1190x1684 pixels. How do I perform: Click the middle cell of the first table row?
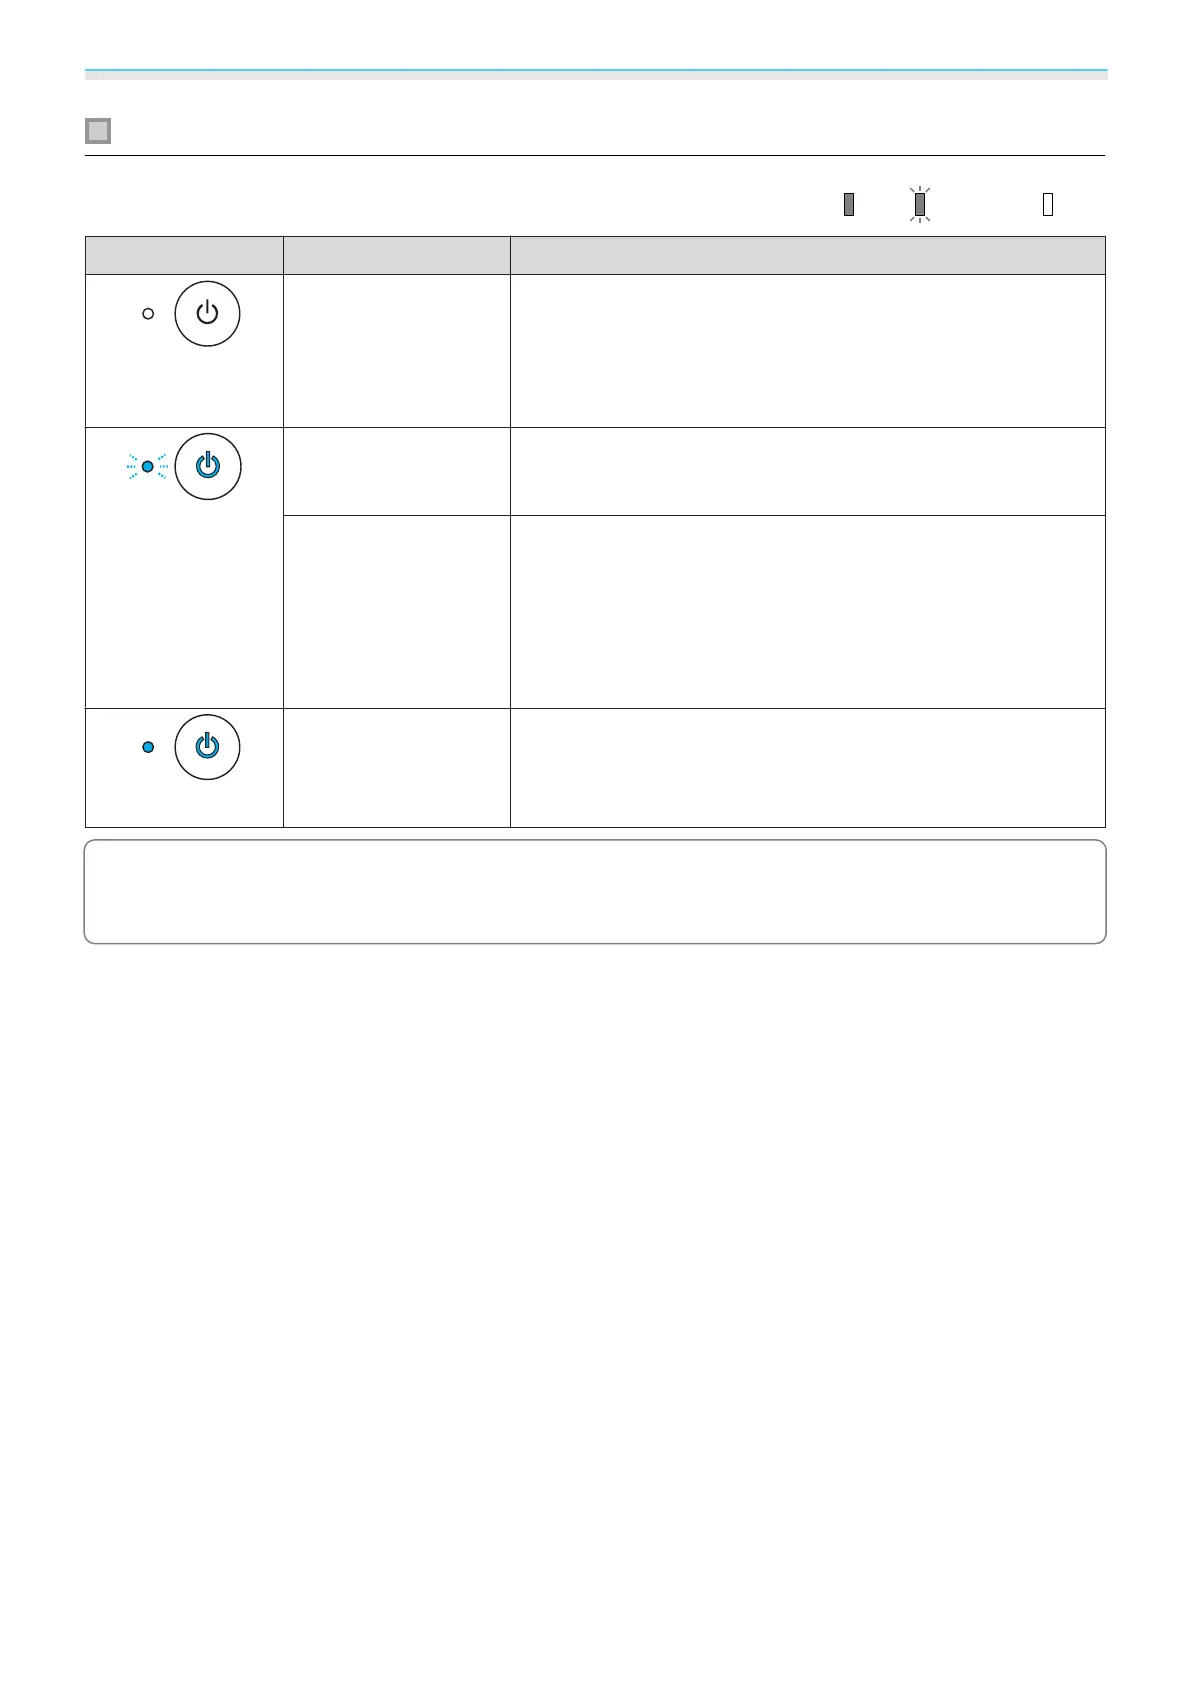[x=396, y=350]
